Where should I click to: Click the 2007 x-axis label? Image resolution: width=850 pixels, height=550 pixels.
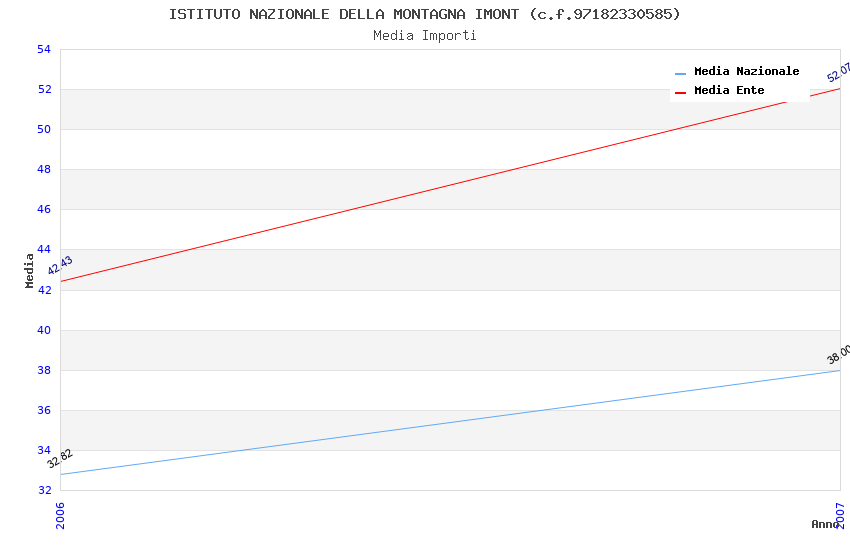[x=840, y=515]
